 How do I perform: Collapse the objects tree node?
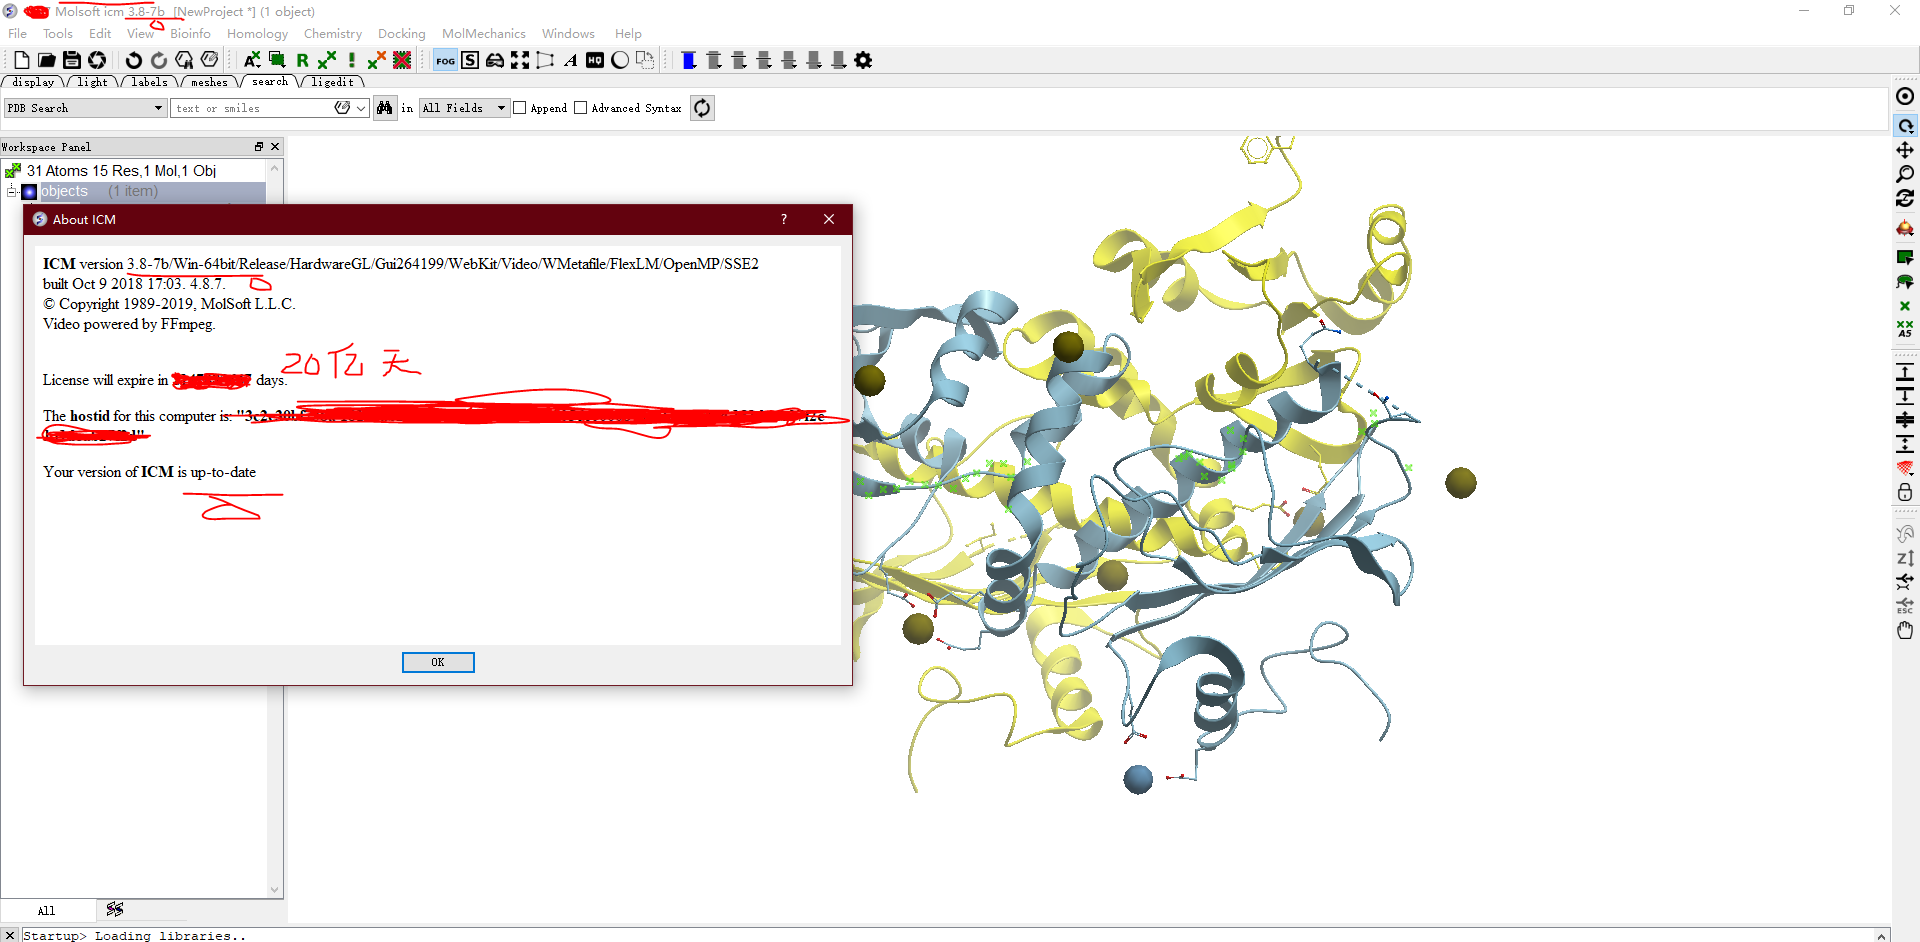click(11, 191)
